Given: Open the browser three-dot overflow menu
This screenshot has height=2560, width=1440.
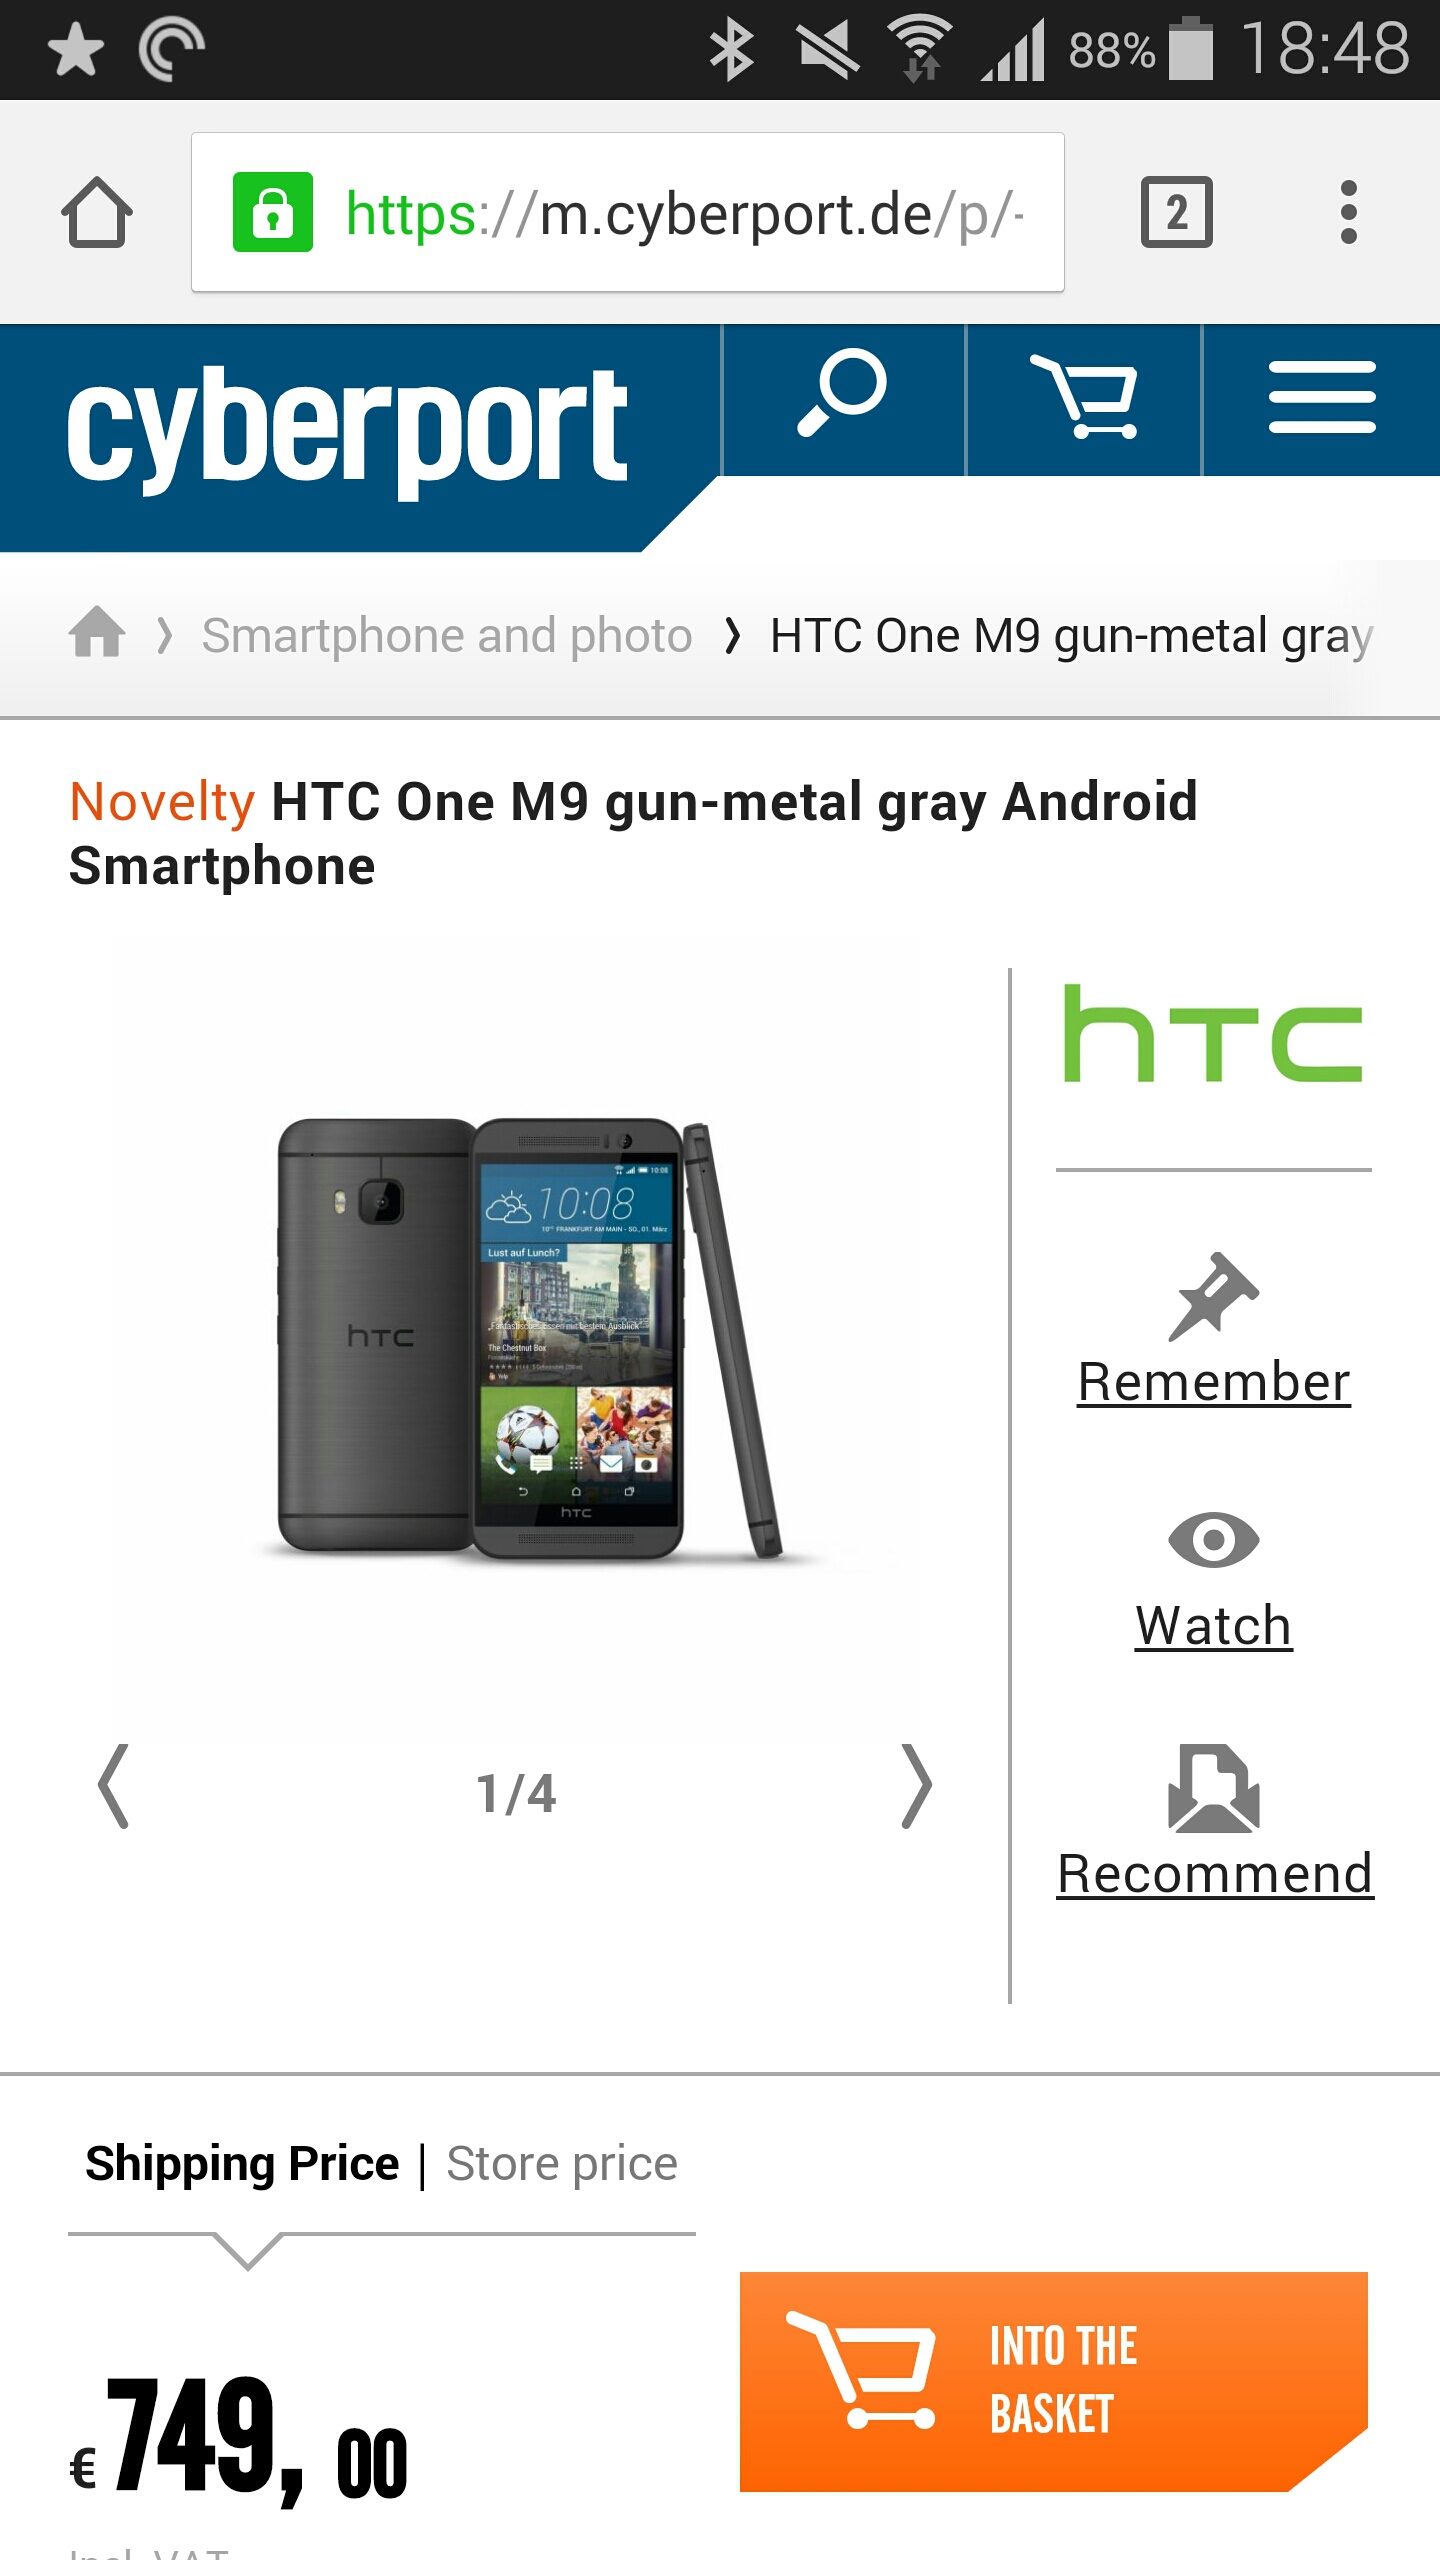Looking at the screenshot, I should click(x=1348, y=212).
